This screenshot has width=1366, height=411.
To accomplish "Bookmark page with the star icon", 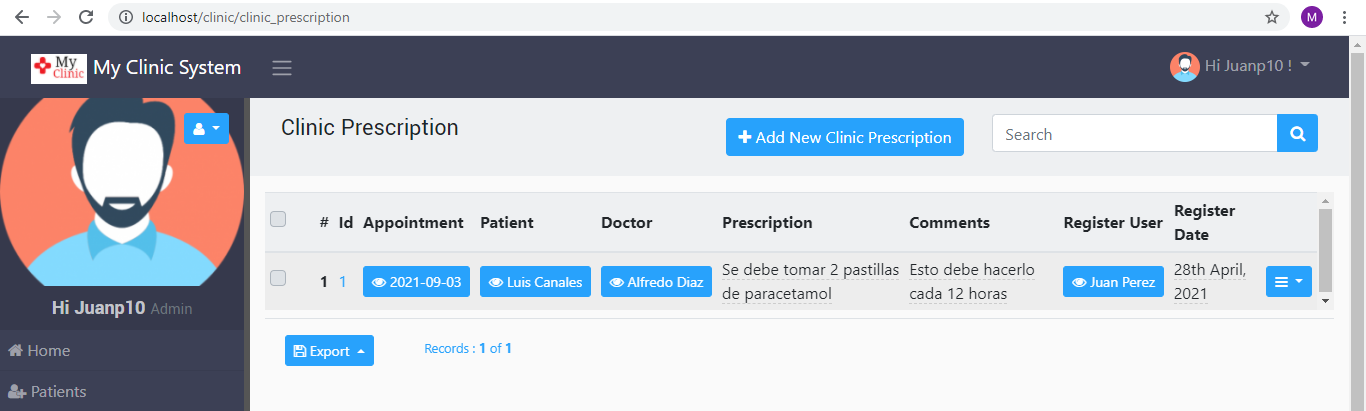I will [1272, 17].
